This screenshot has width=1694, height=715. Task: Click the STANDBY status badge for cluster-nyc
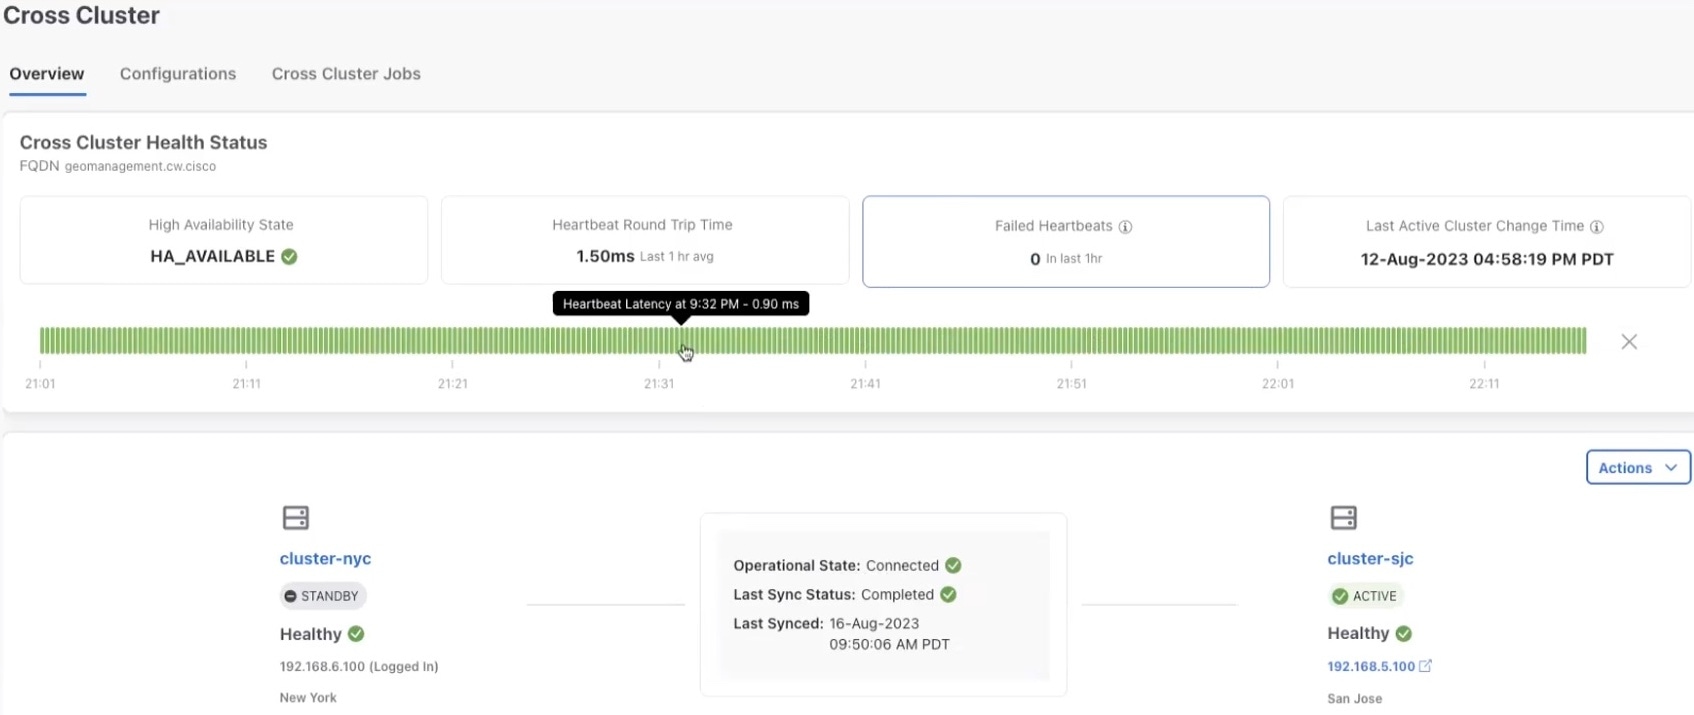point(323,596)
